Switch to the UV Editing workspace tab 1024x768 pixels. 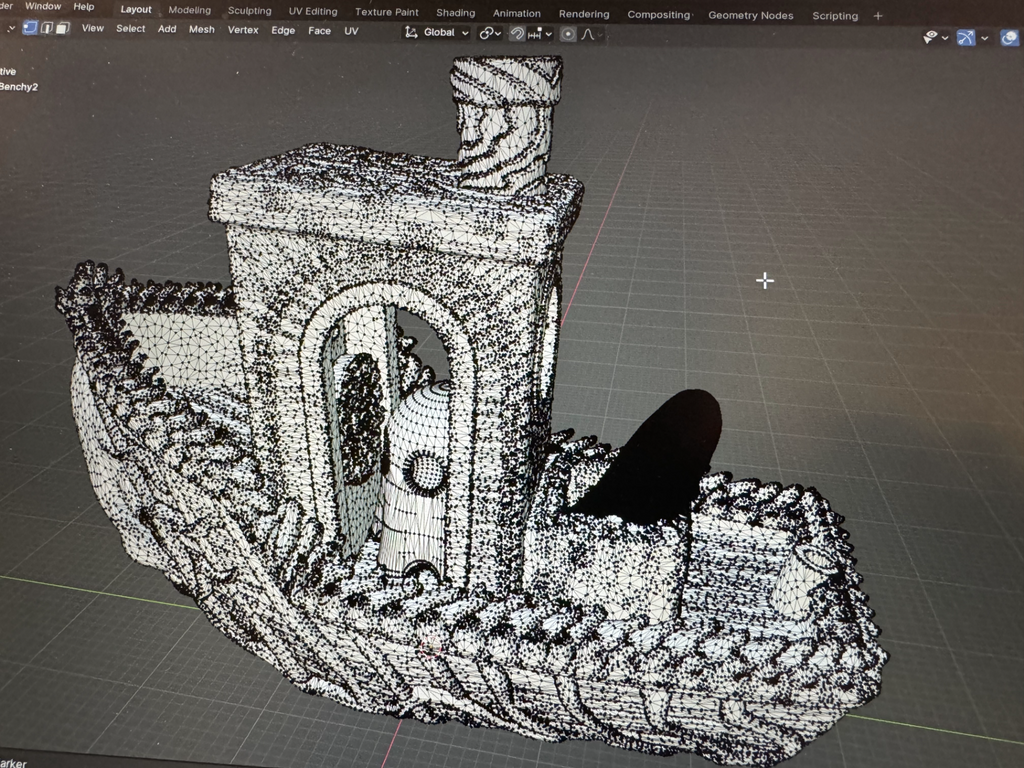click(x=313, y=11)
